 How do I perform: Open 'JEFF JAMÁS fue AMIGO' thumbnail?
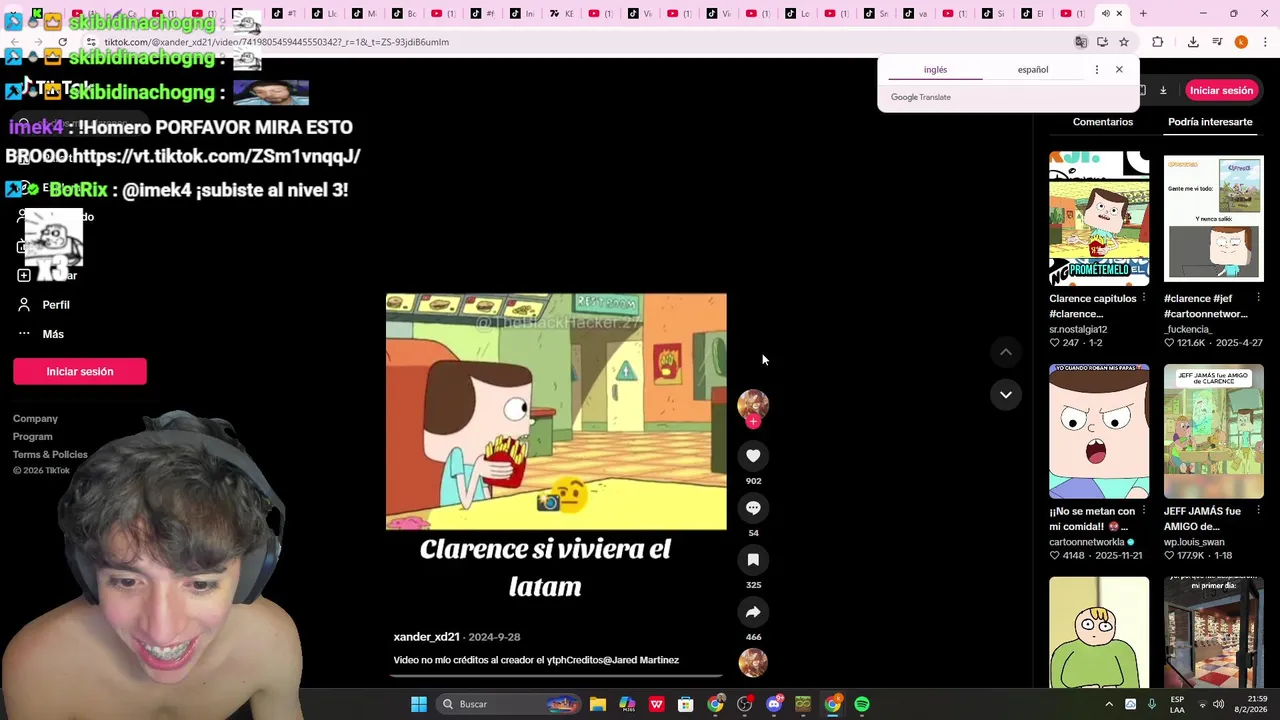[1213, 431]
